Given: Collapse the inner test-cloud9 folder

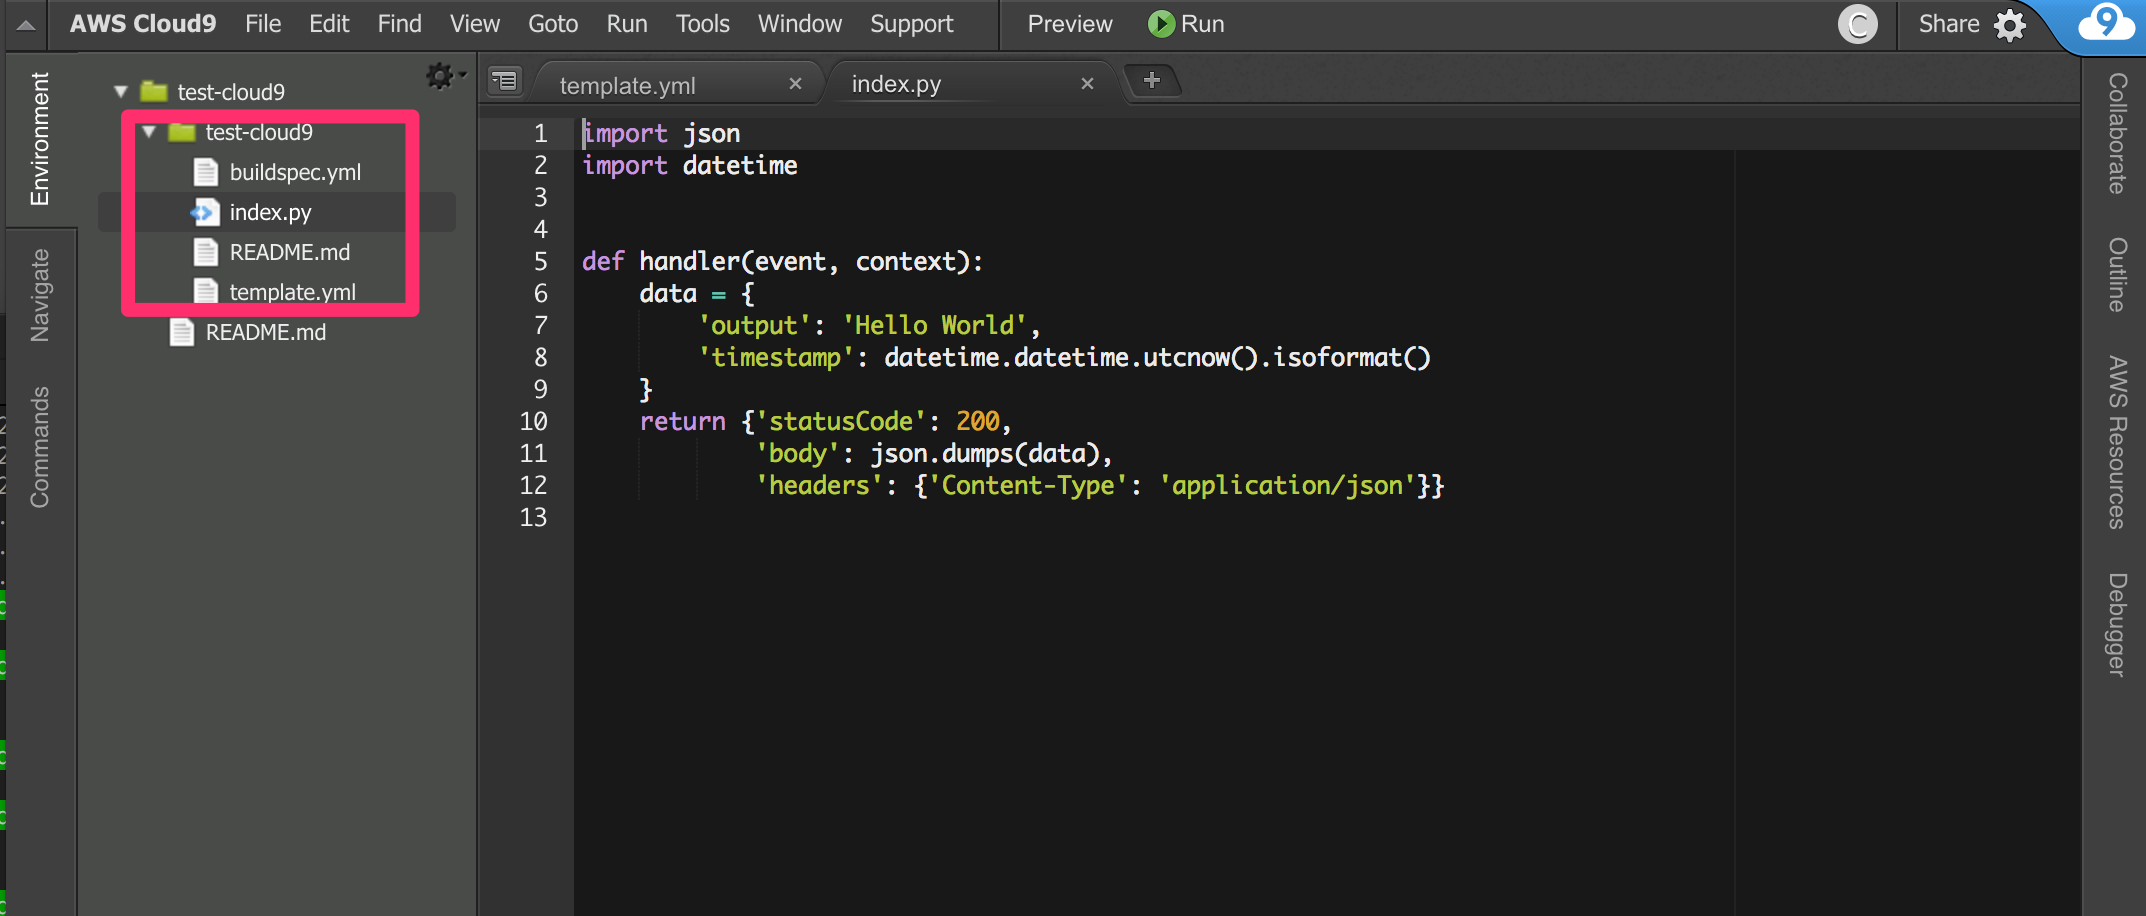Looking at the screenshot, I should pyautogui.click(x=148, y=131).
